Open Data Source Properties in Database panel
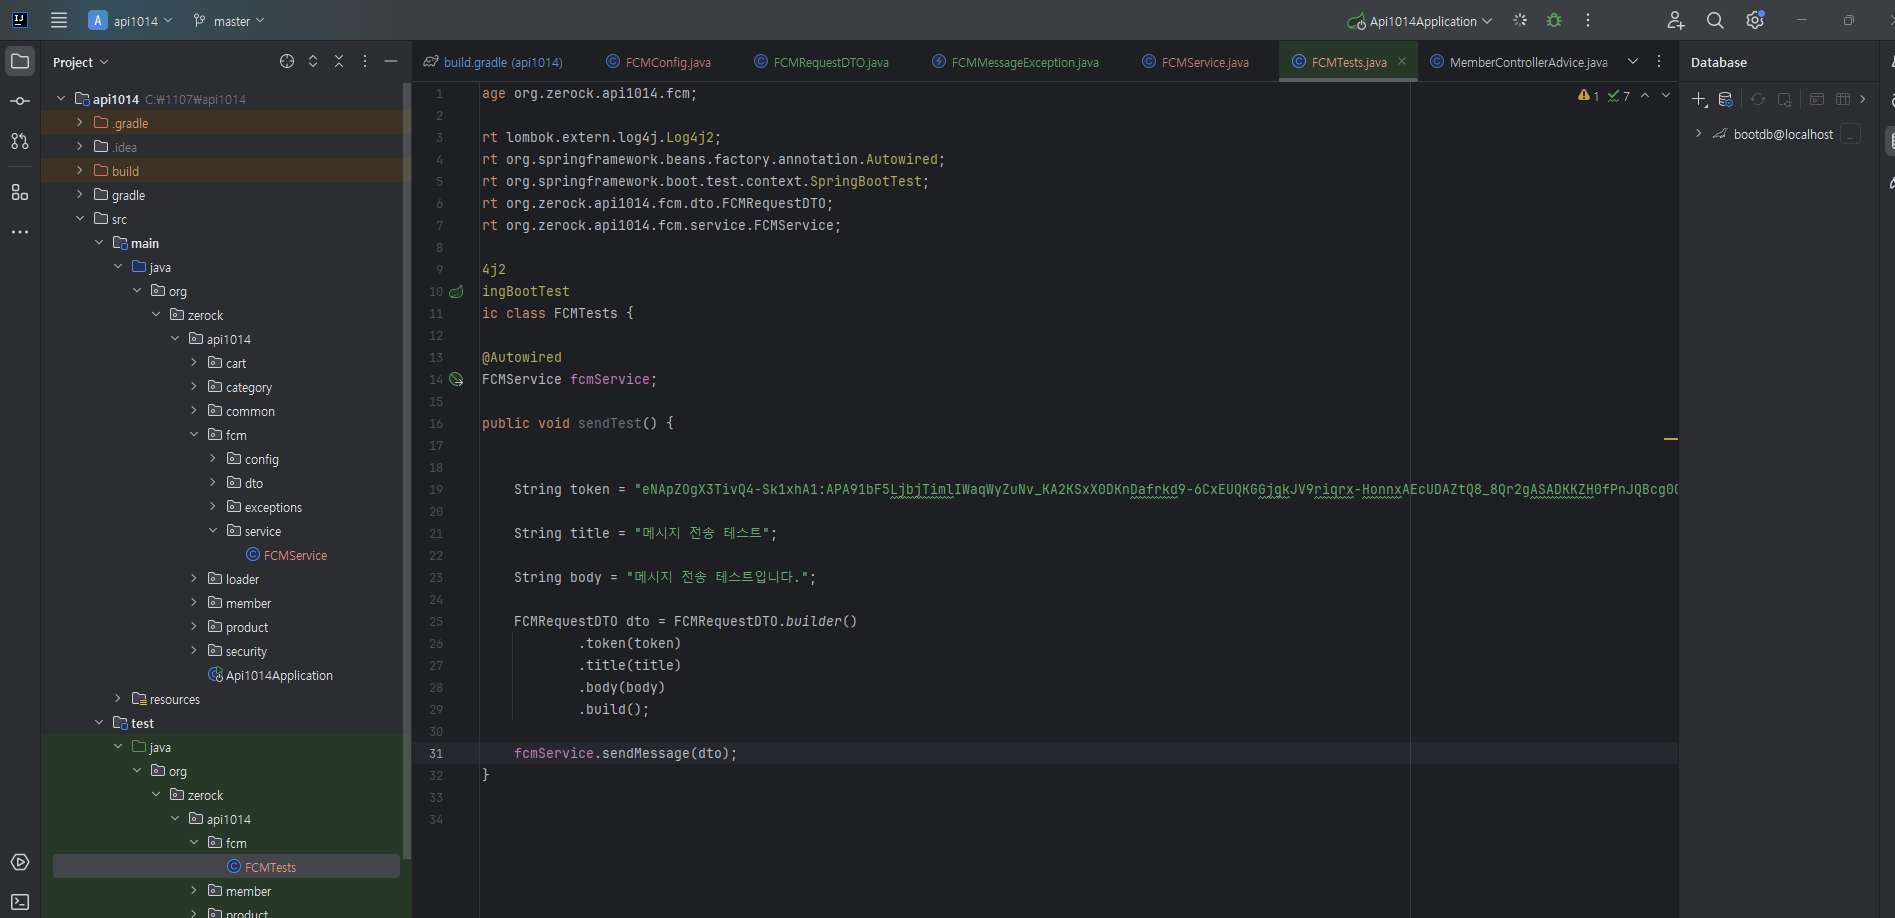The image size is (1895, 918). click(x=1726, y=99)
